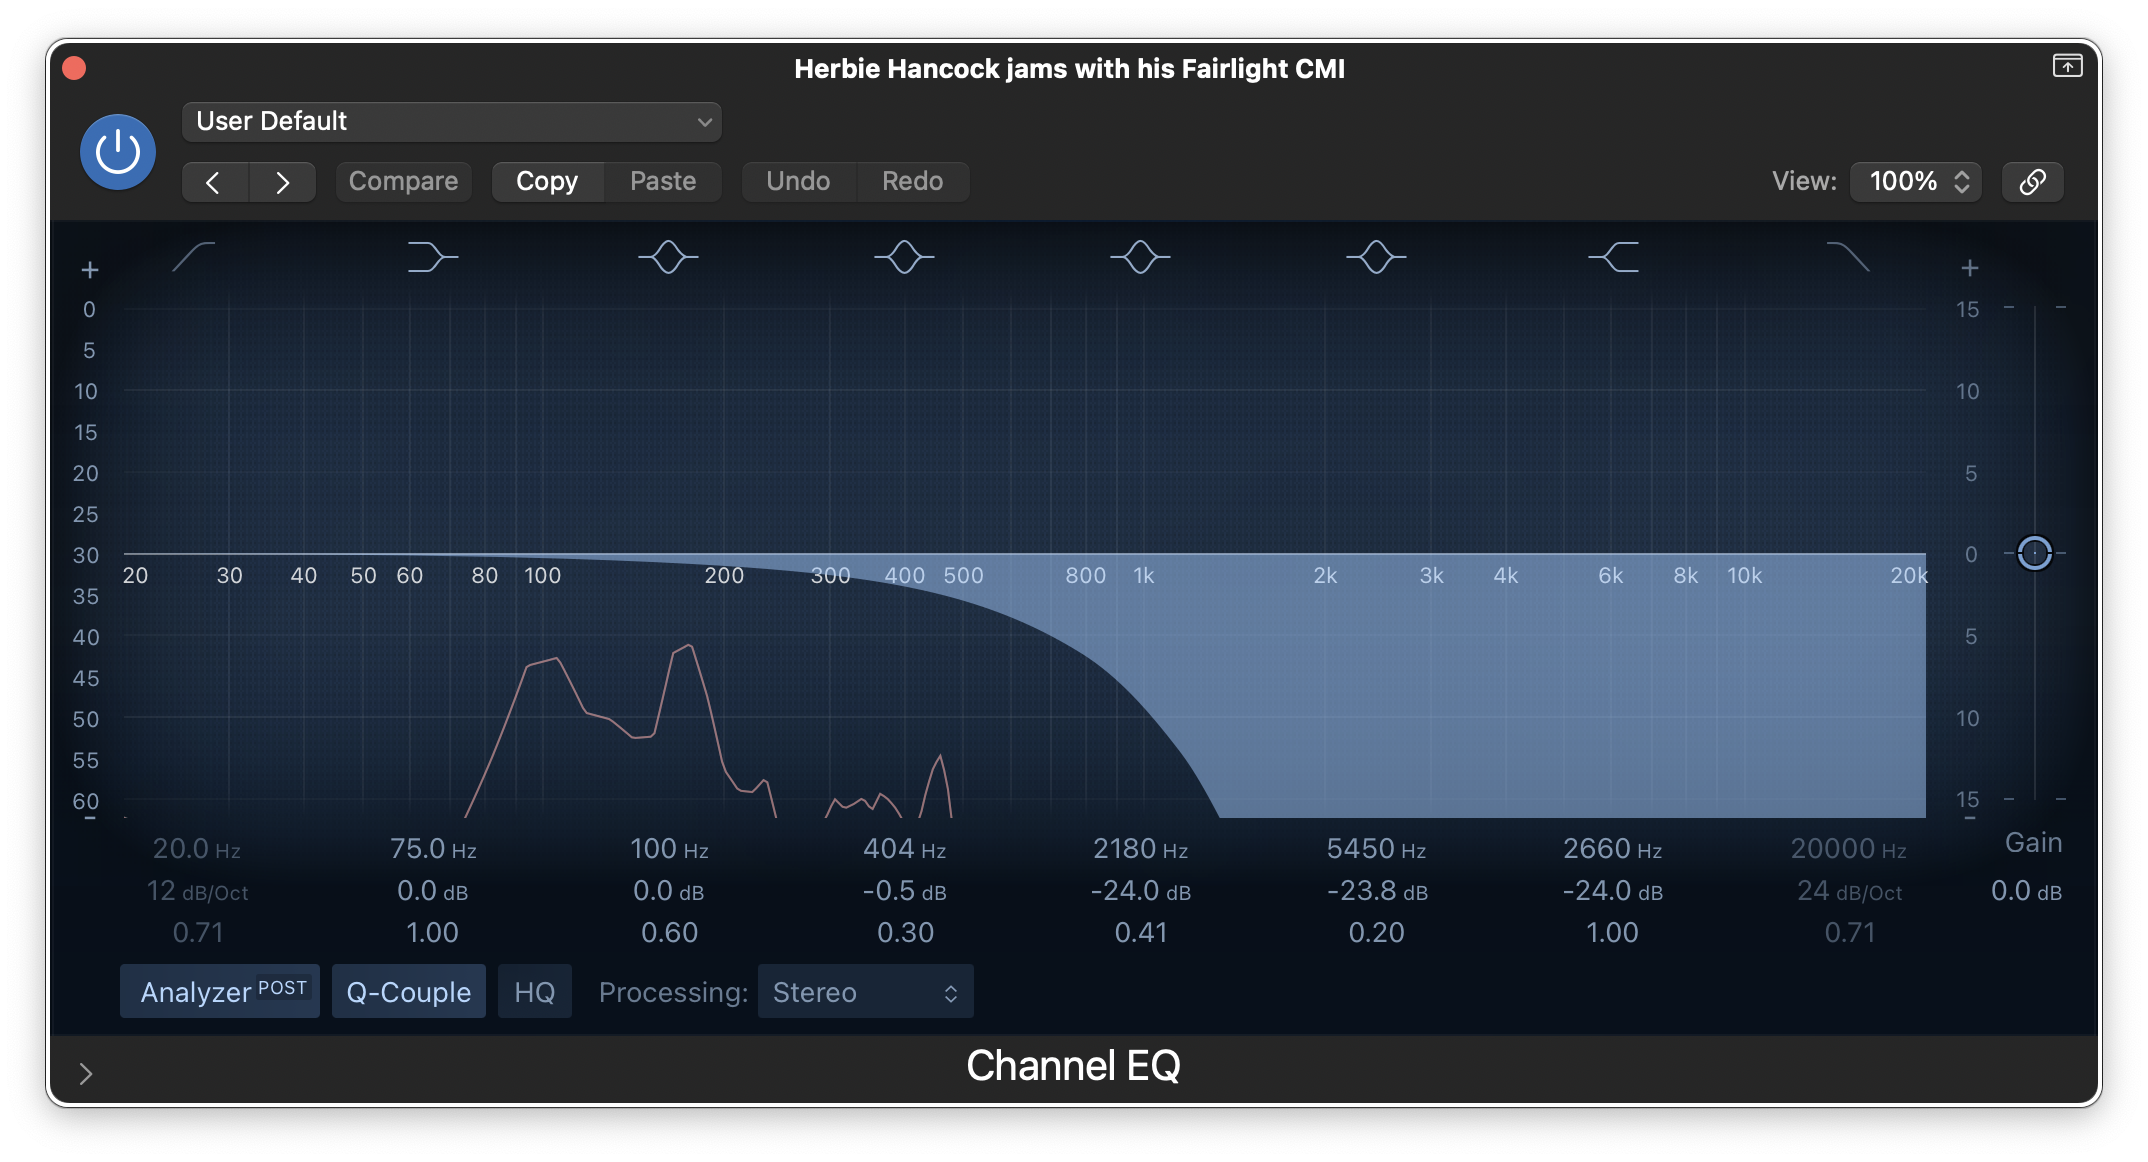Image resolution: width=2148 pixels, height=1162 pixels.
Task: Disable Q-Couple
Action: (408, 991)
